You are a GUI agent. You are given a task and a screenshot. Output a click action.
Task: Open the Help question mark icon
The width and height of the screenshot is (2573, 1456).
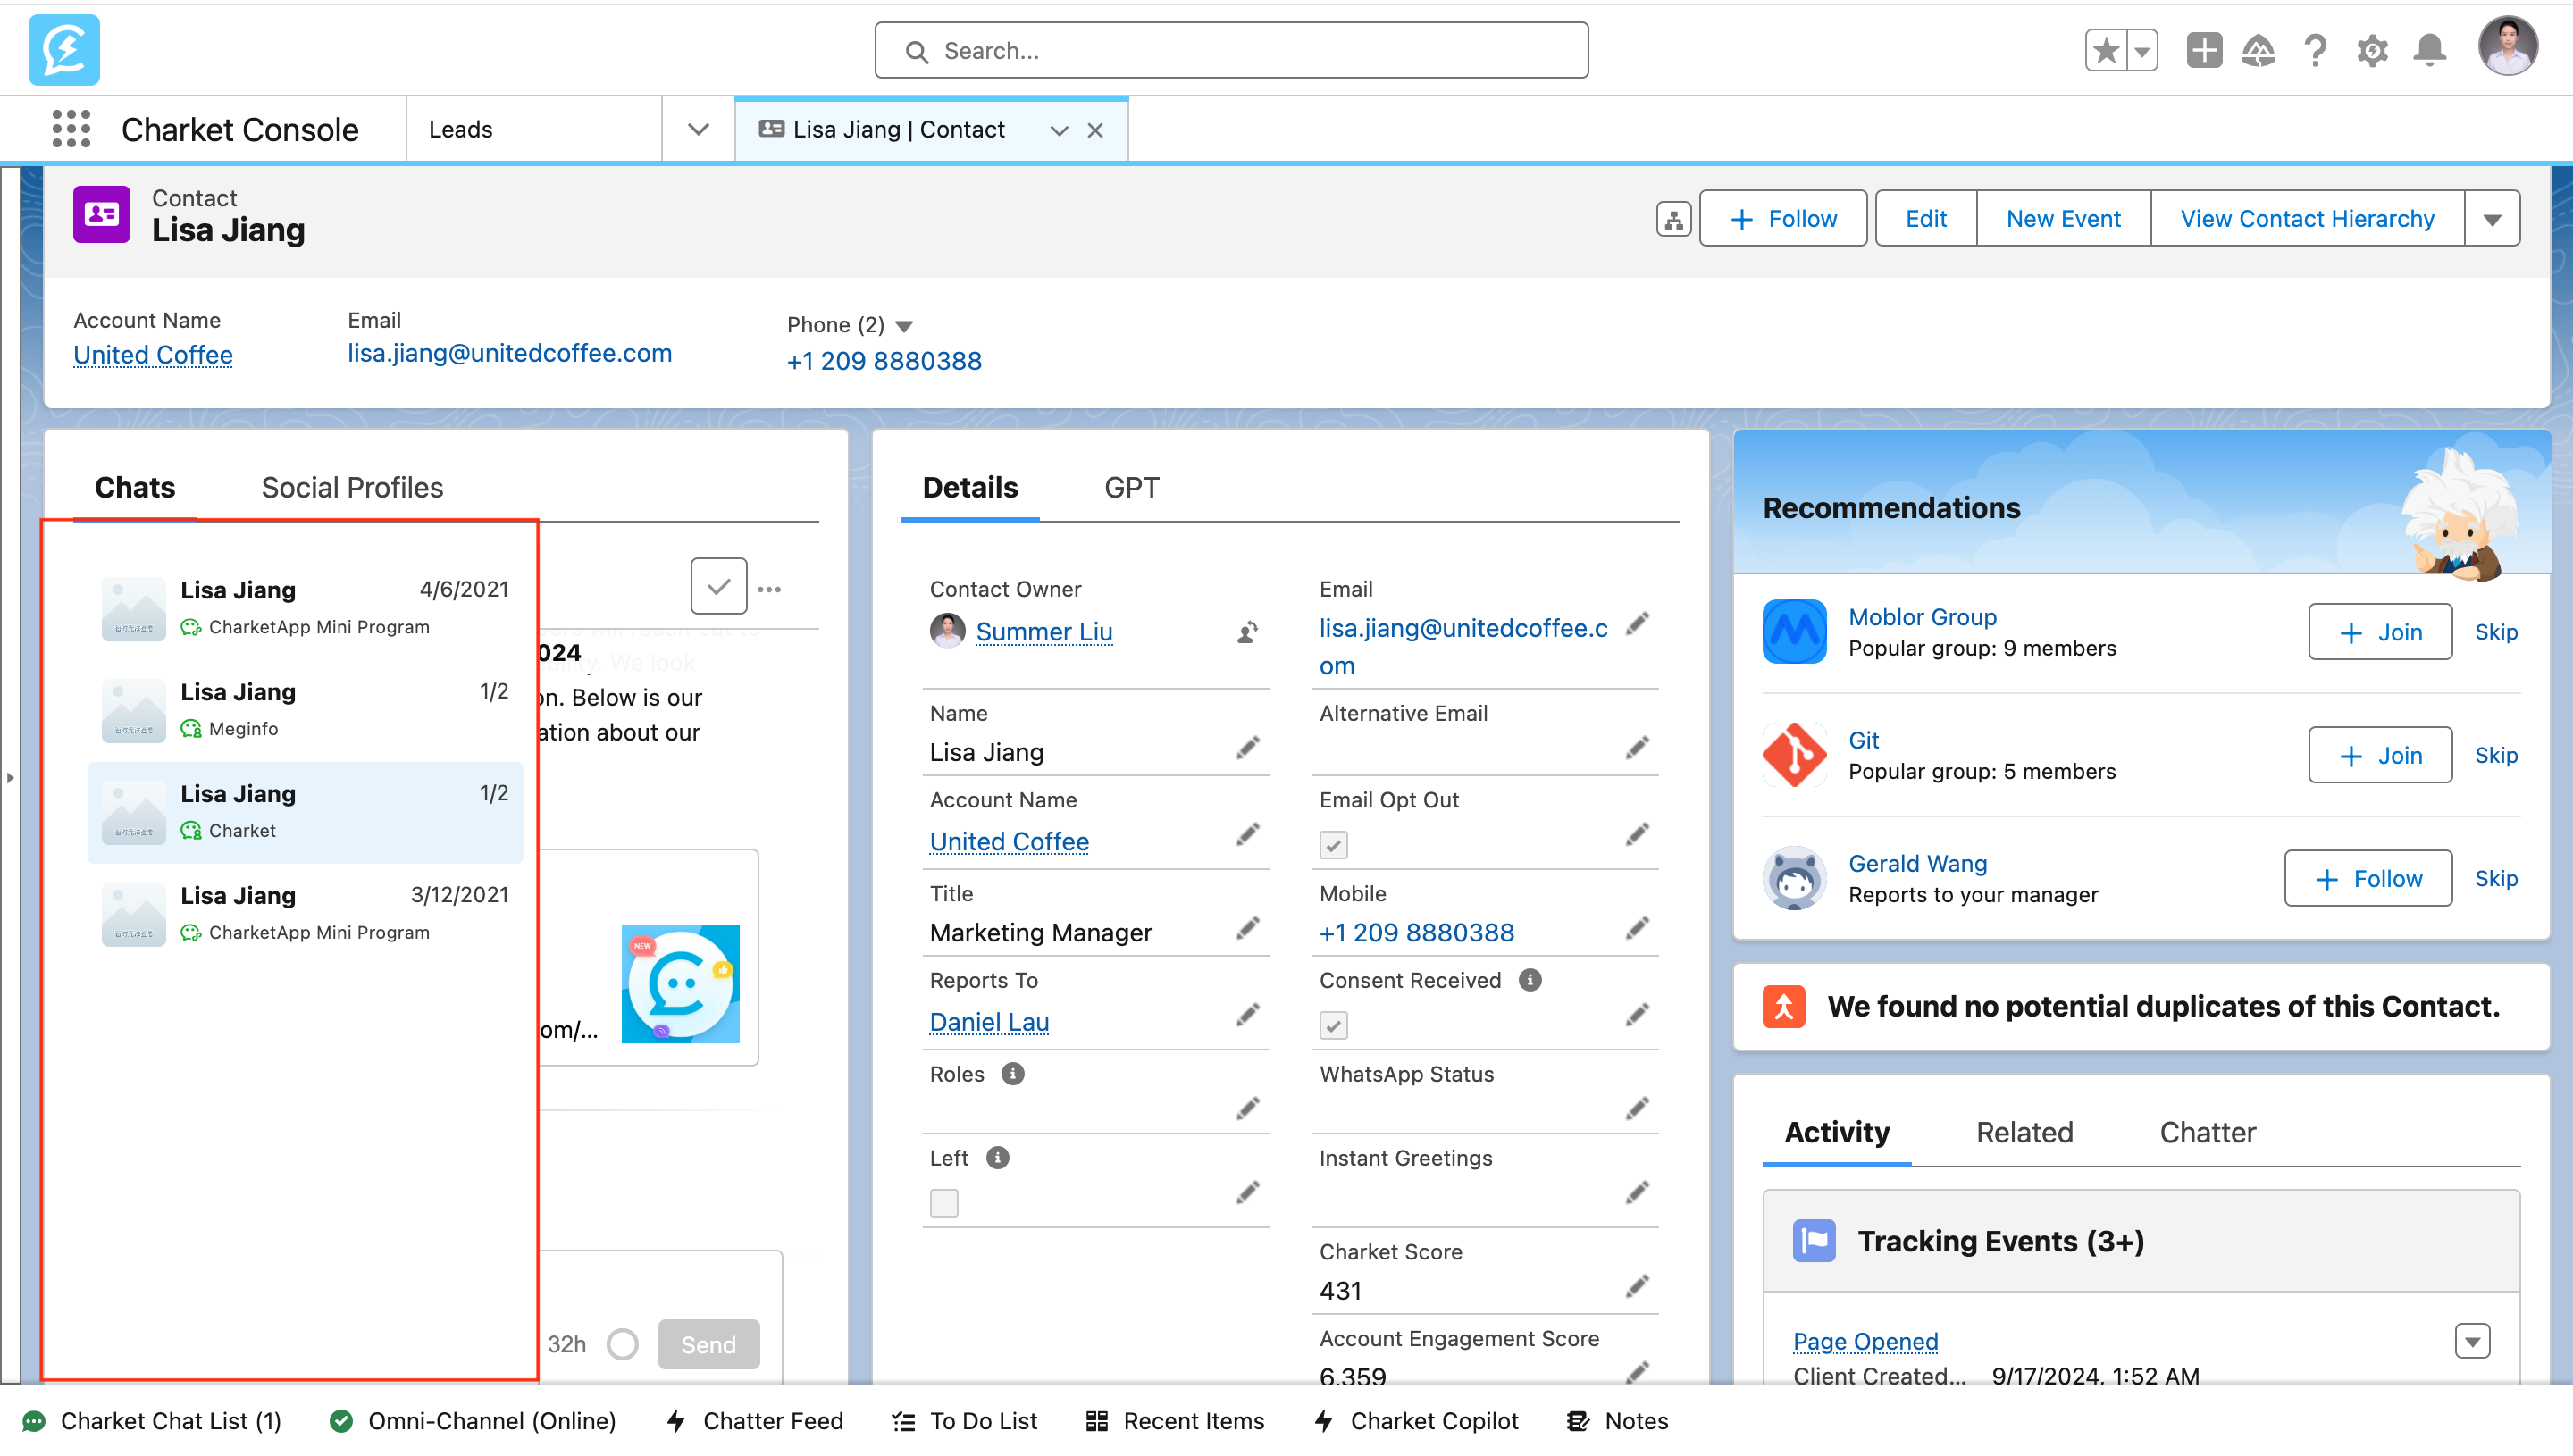(2315, 50)
